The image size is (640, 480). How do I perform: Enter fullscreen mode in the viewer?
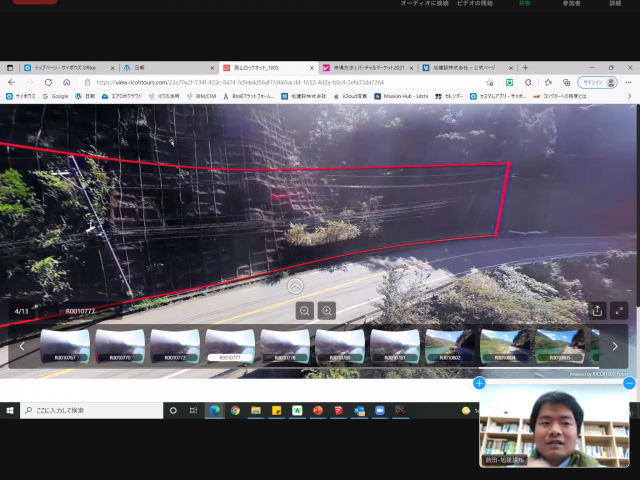coord(619,311)
